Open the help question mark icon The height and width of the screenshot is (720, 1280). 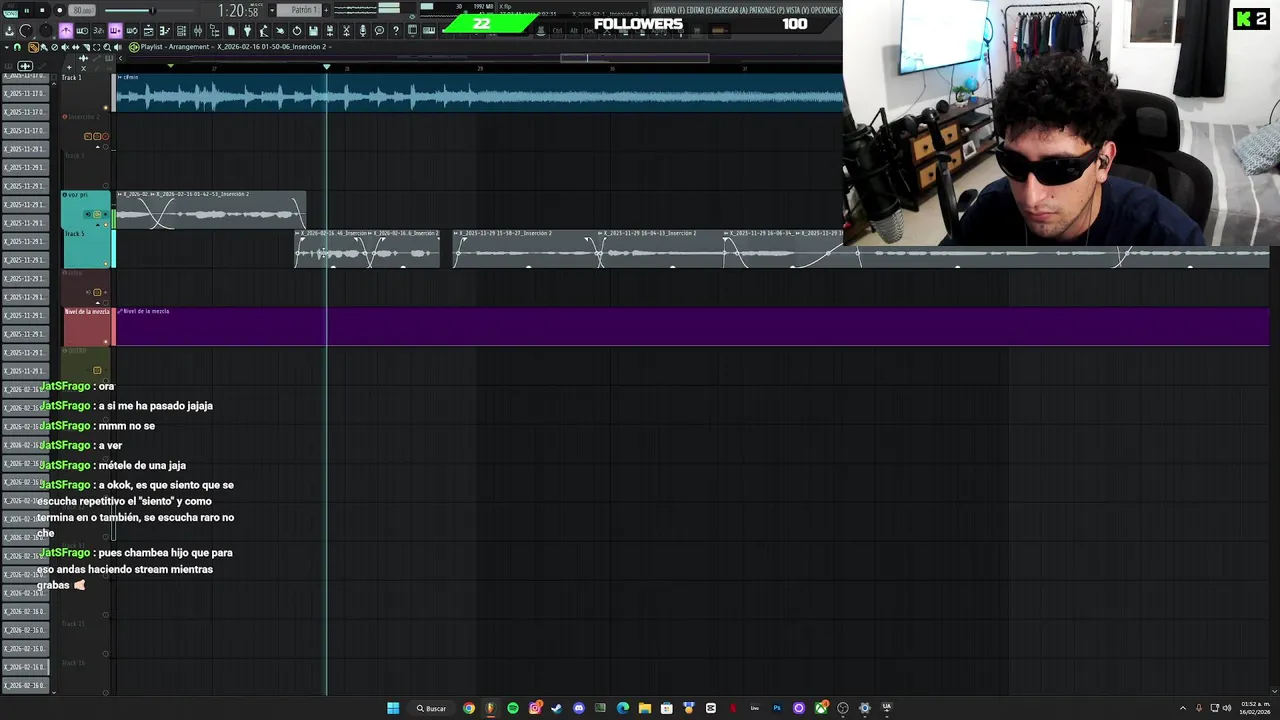pyautogui.click(x=396, y=31)
